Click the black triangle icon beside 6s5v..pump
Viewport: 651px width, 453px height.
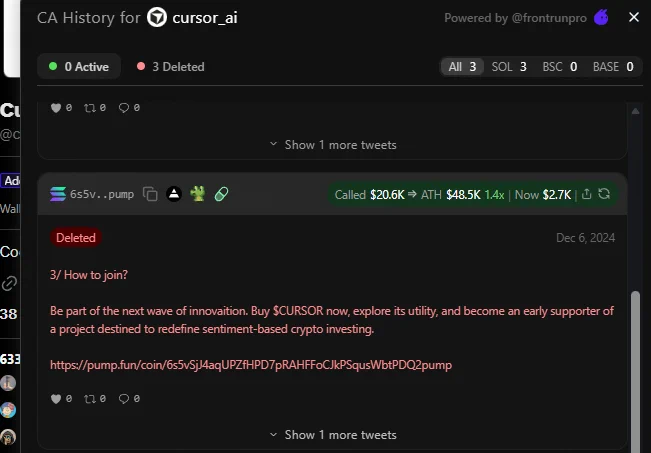pos(174,194)
